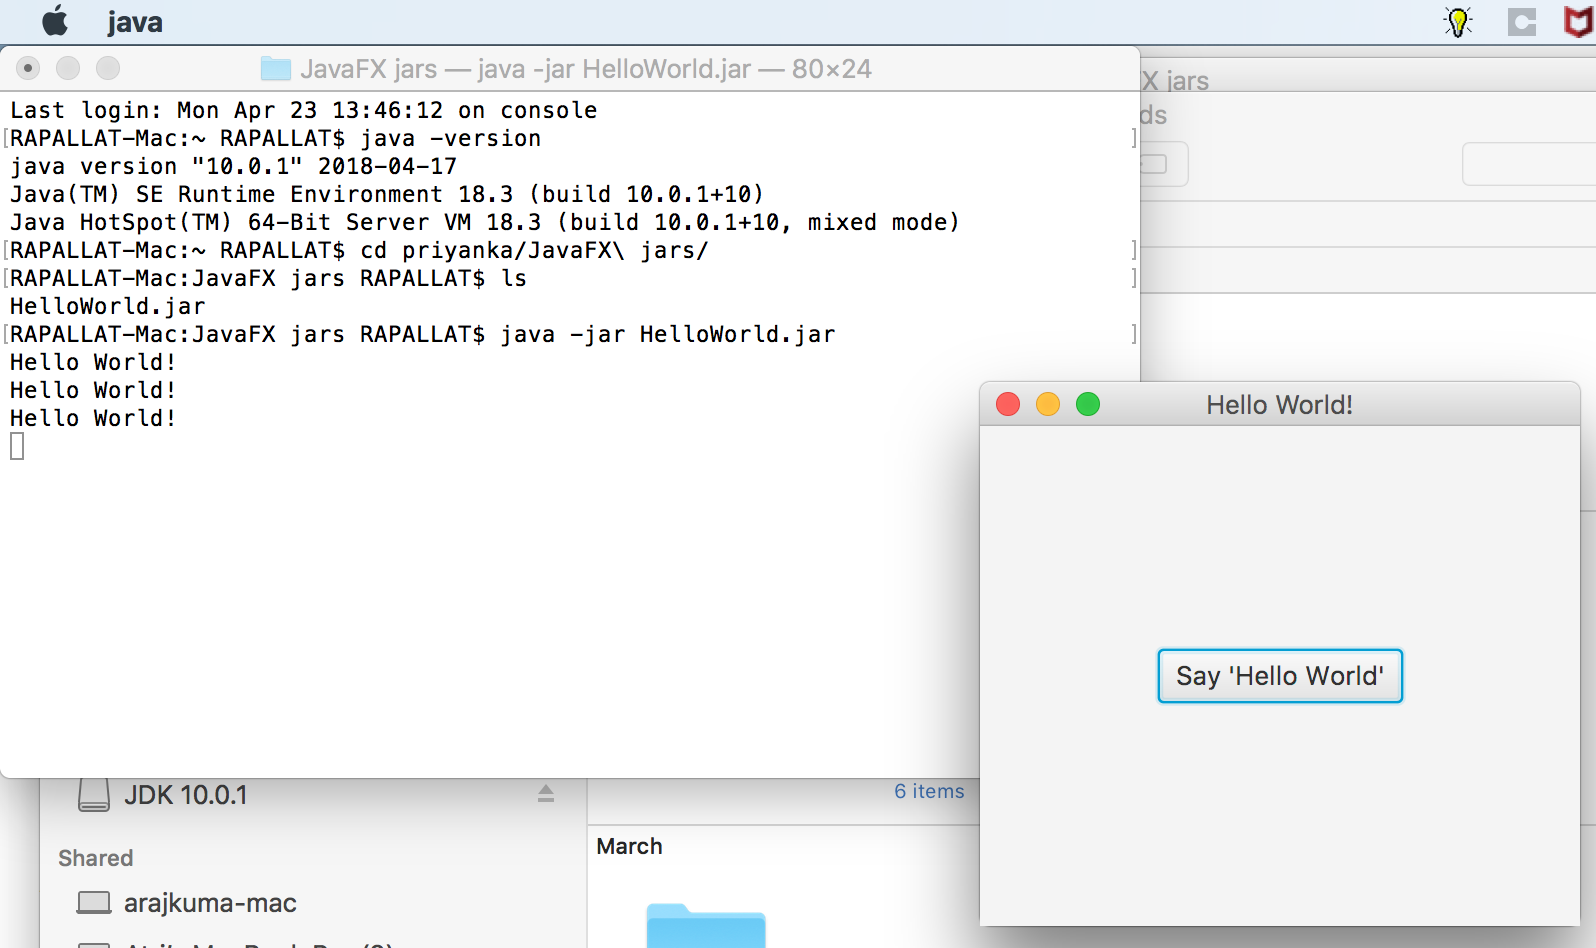Eject the JDK 10.0.1 volume
1596x948 pixels.
[546, 794]
